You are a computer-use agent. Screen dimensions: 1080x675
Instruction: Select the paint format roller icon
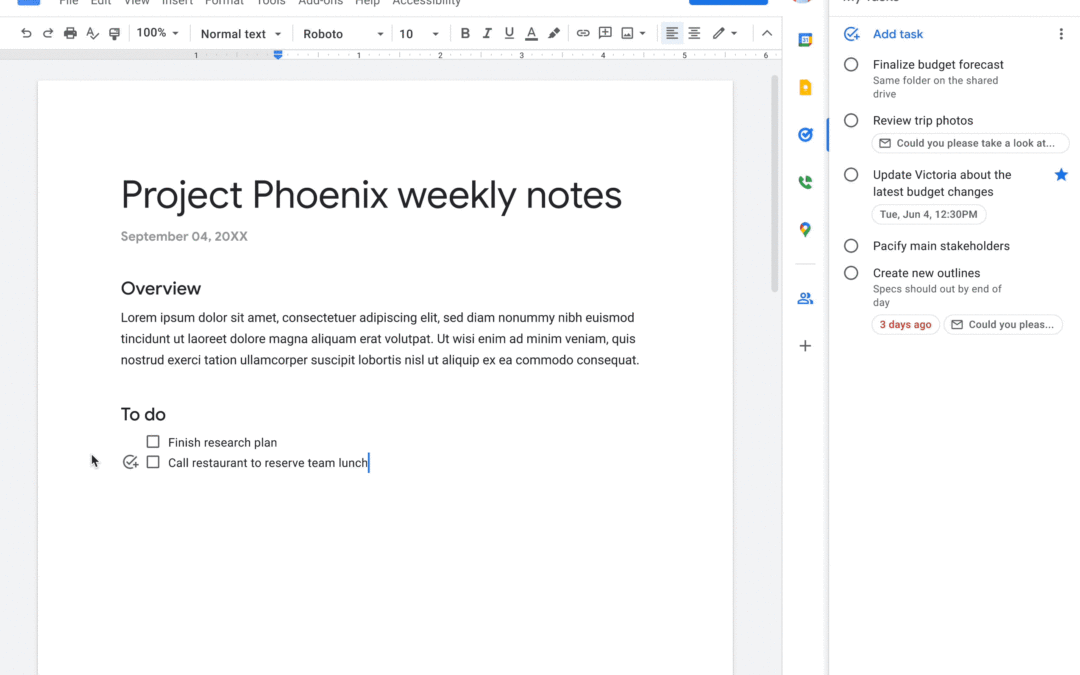pyautogui.click(x=114, y=33)
